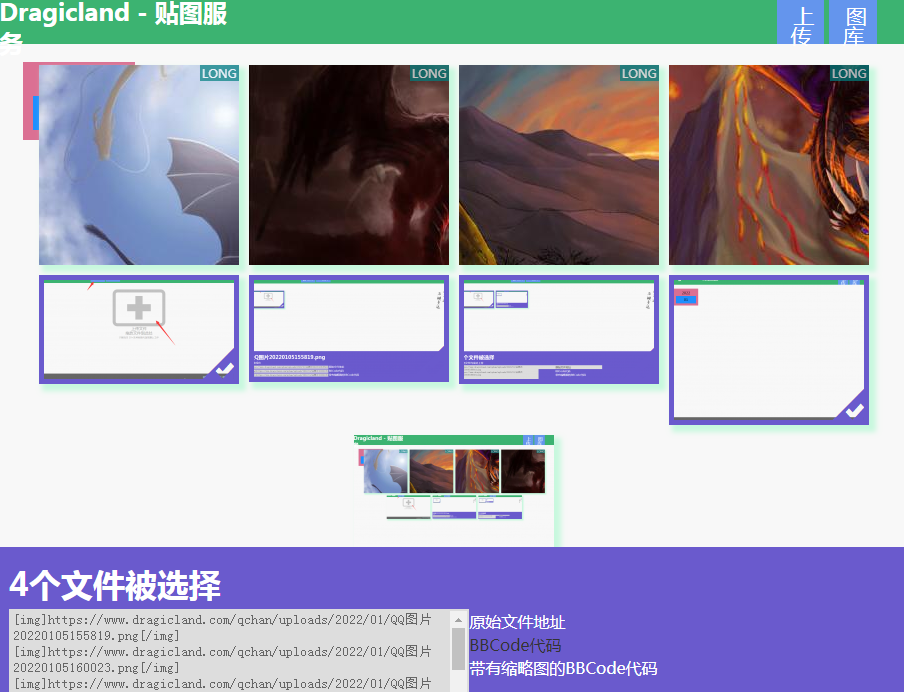Click LONG badge on dark dragon image
Viewport: 904px width, 692px height.
(x=429, y=73)
